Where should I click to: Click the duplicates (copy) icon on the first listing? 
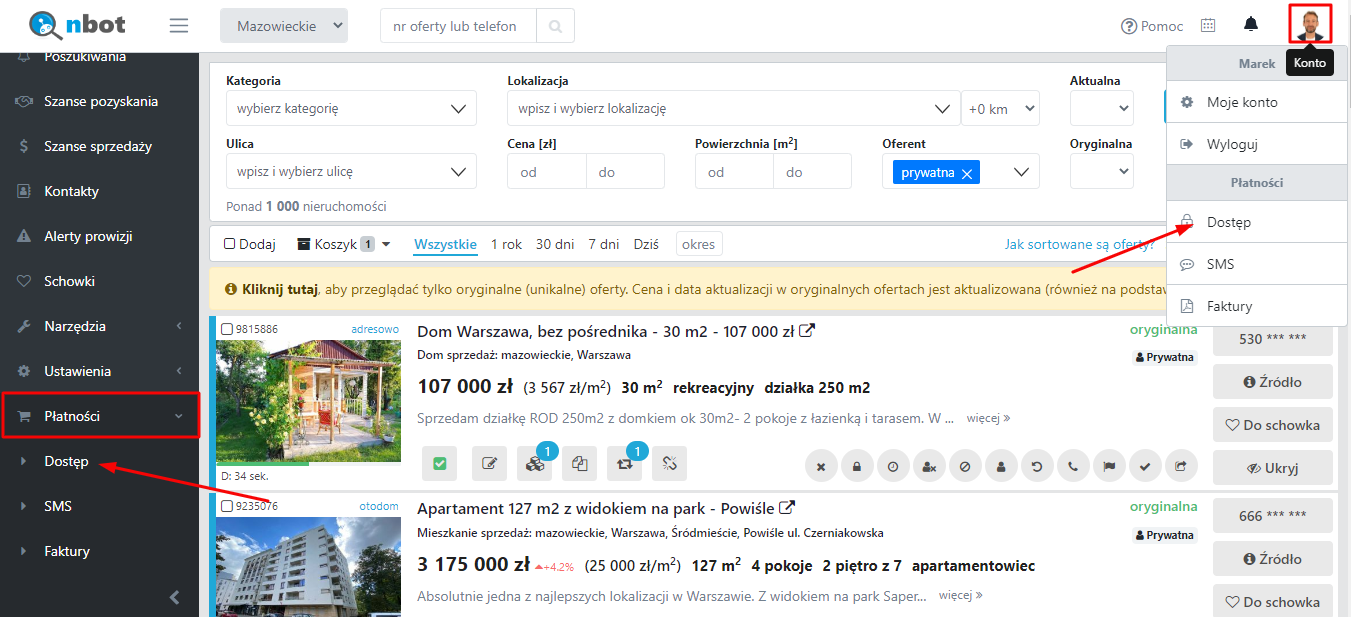pos(579,464)
